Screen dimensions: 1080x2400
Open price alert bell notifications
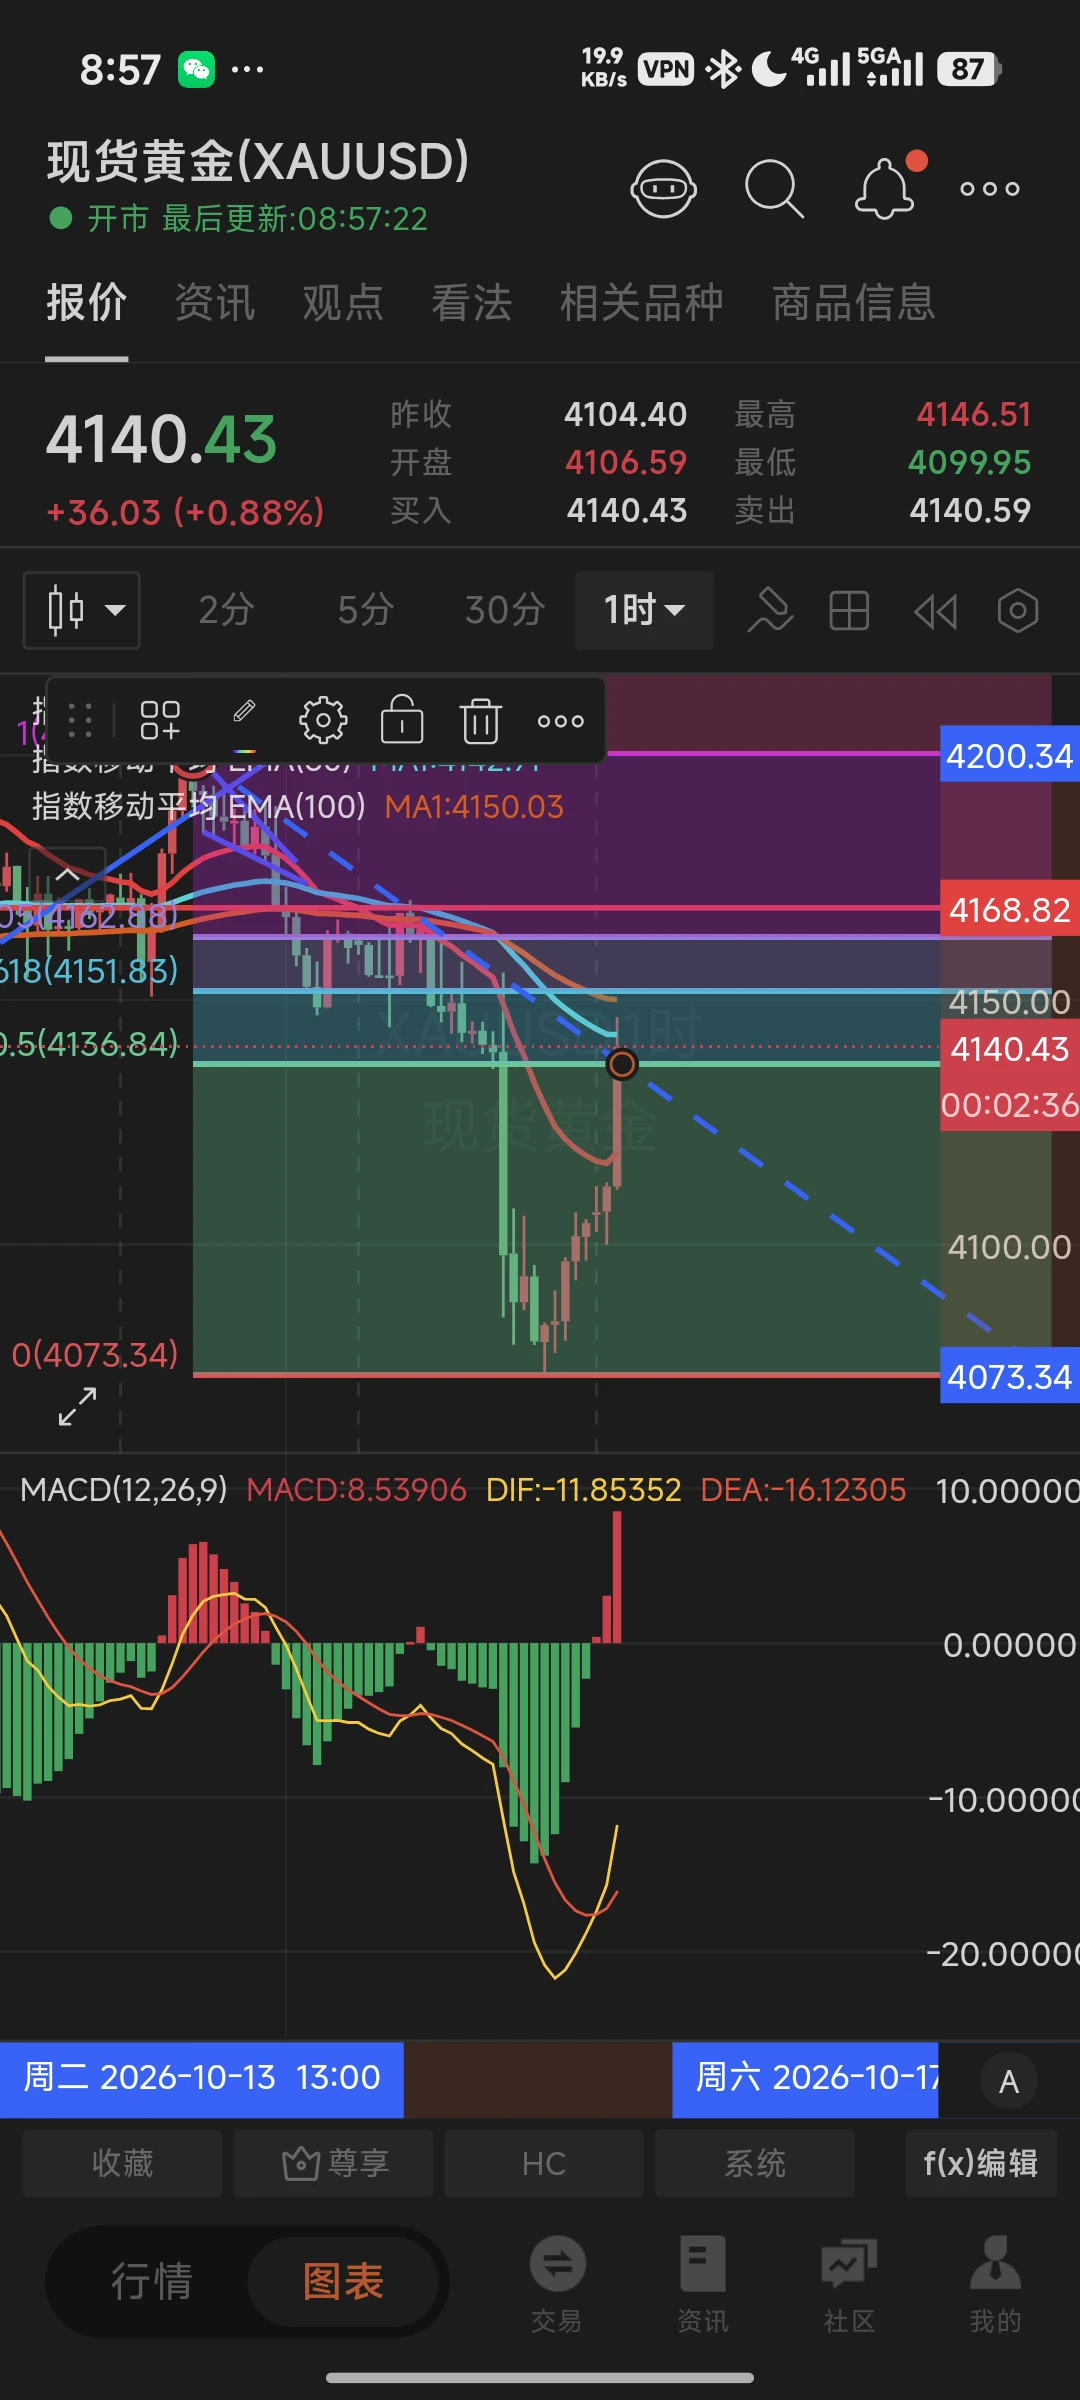click(x=886, y=186)
